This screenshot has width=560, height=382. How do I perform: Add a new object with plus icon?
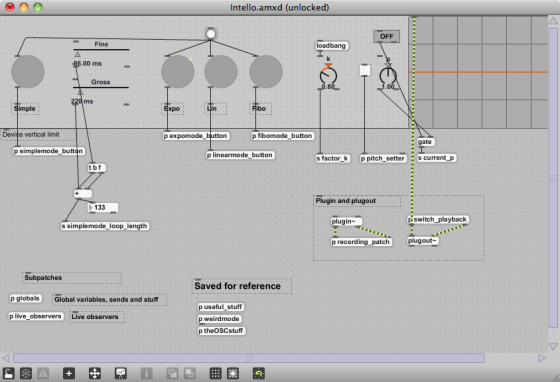pos(69,373)
